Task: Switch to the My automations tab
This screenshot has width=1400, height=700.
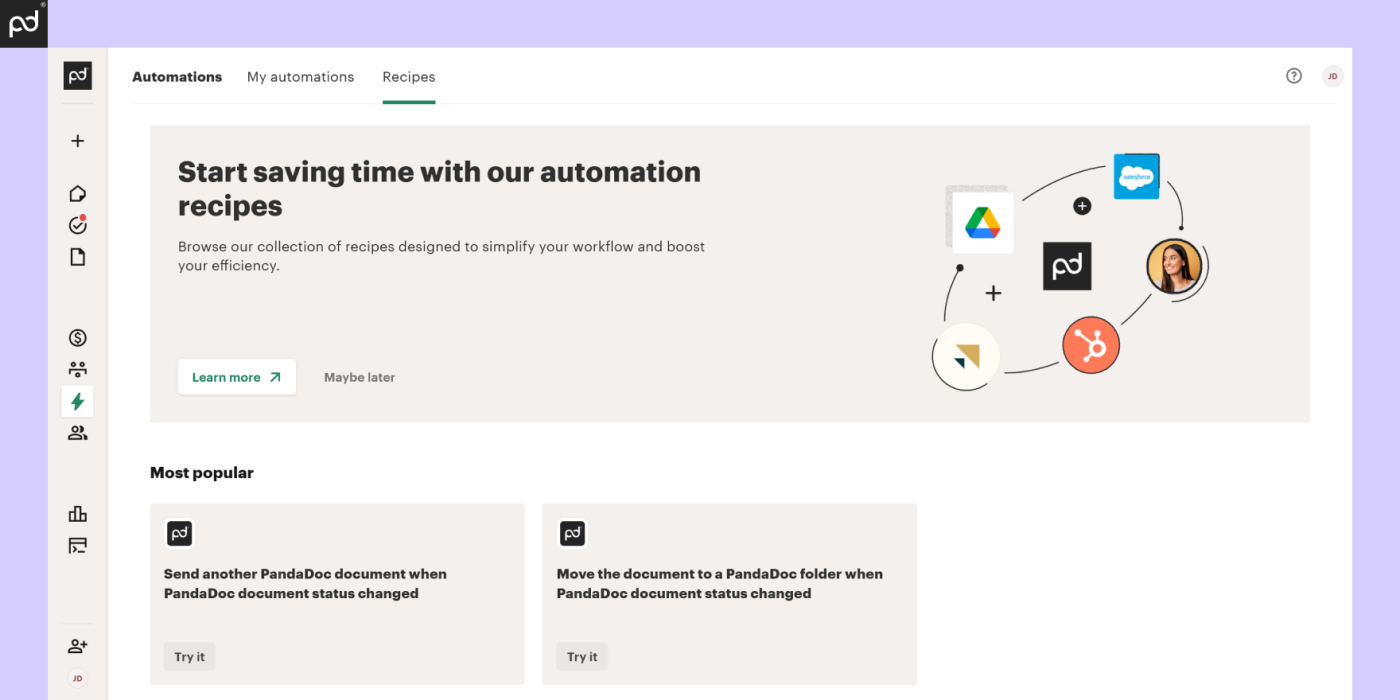Action: pyautogui.click(x=300, y=77)
